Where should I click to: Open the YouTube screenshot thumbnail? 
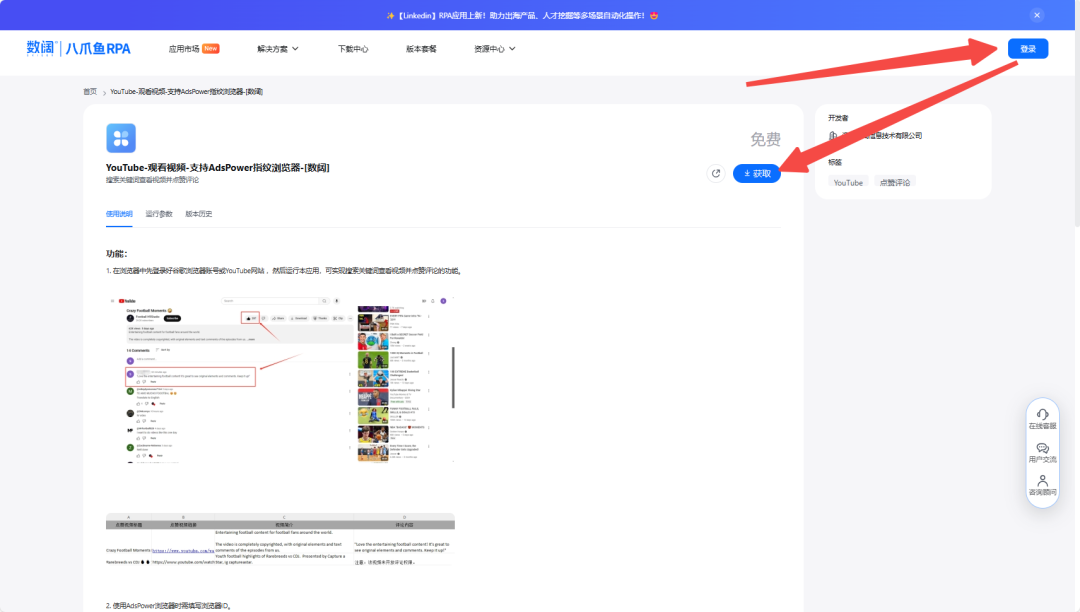282,379
